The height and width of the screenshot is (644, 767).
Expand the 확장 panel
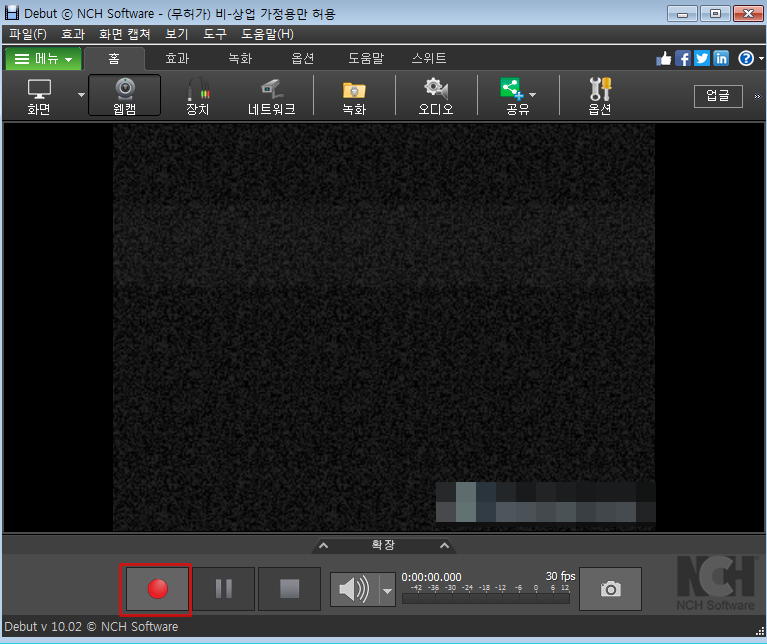pos(384,545)
